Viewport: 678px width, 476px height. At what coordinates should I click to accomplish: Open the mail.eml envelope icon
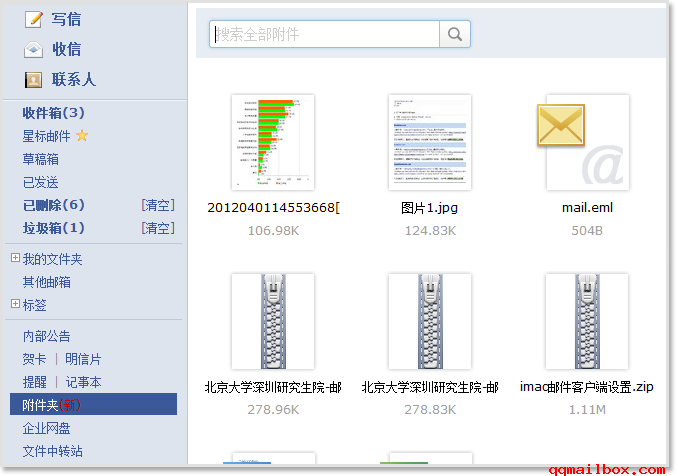pos(561,125)
